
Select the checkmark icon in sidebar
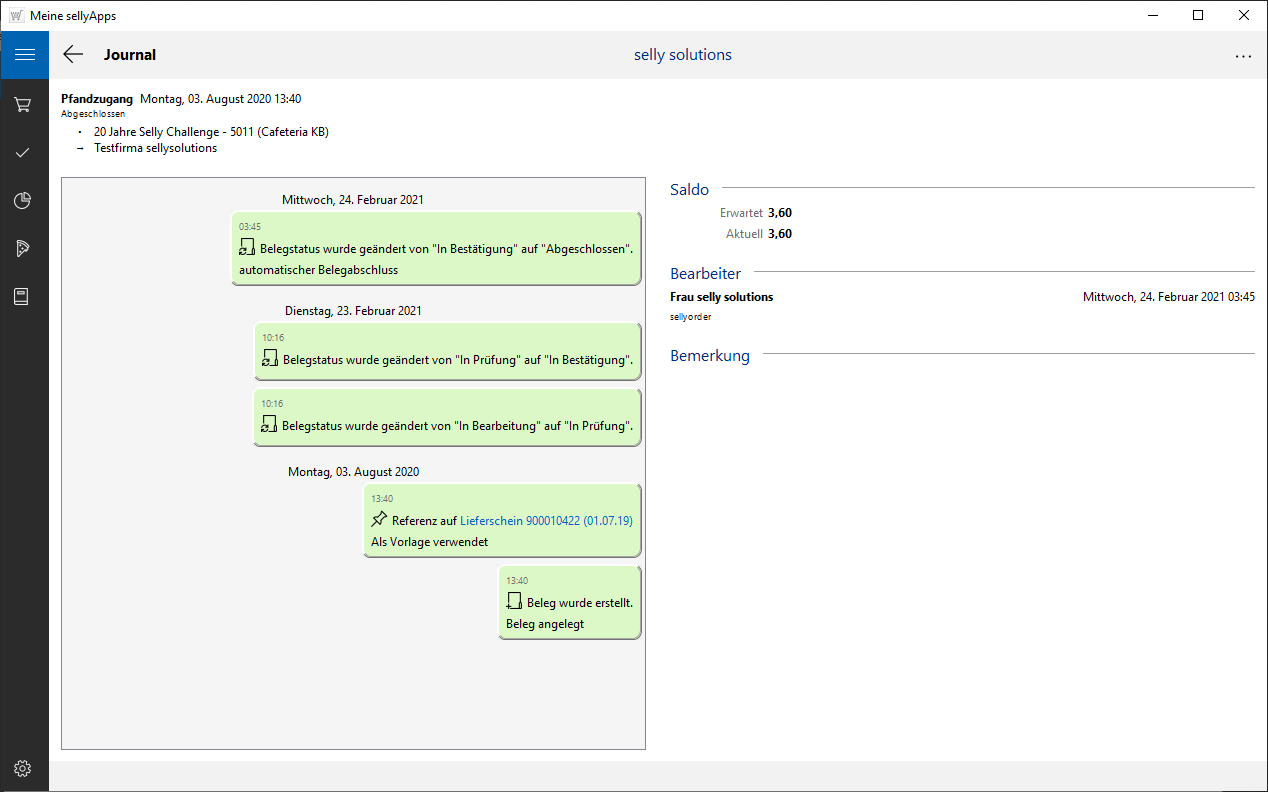(24, 153)
